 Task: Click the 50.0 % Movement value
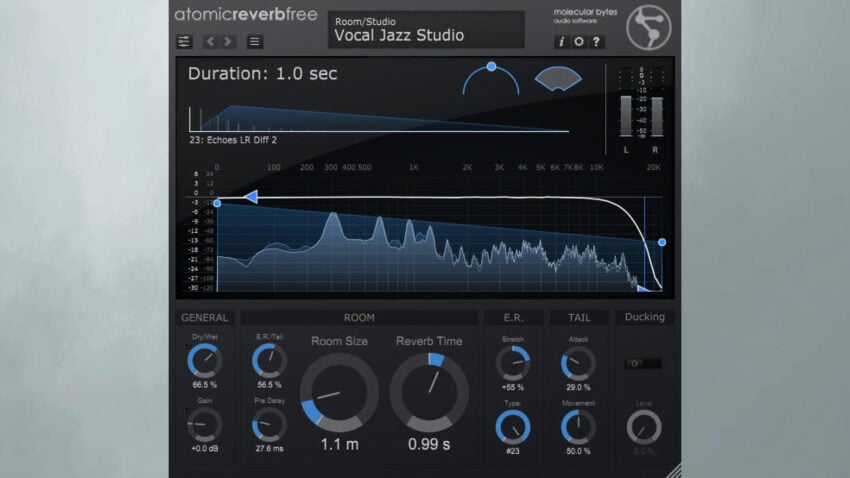pos(578,451)
